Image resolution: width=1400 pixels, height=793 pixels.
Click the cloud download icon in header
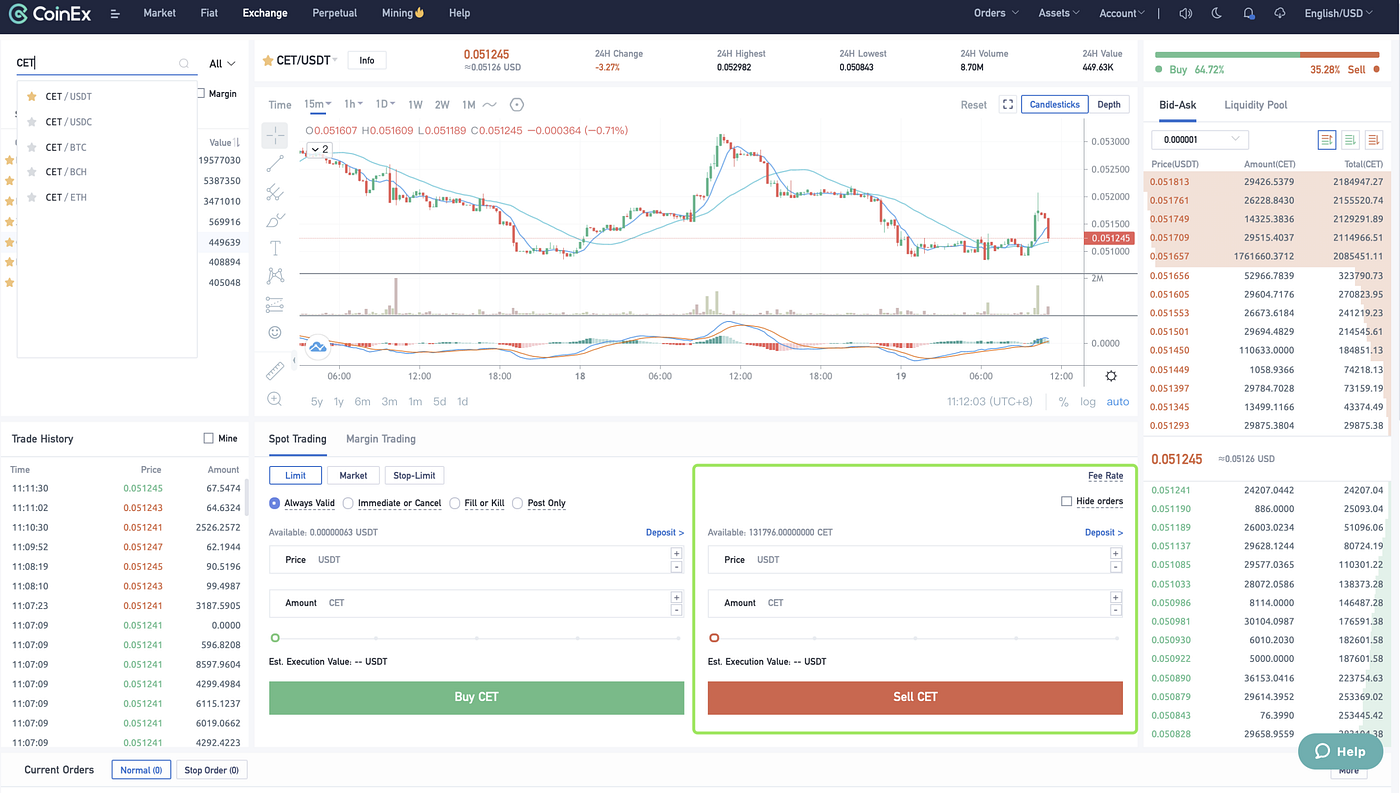pos(1280,13)
